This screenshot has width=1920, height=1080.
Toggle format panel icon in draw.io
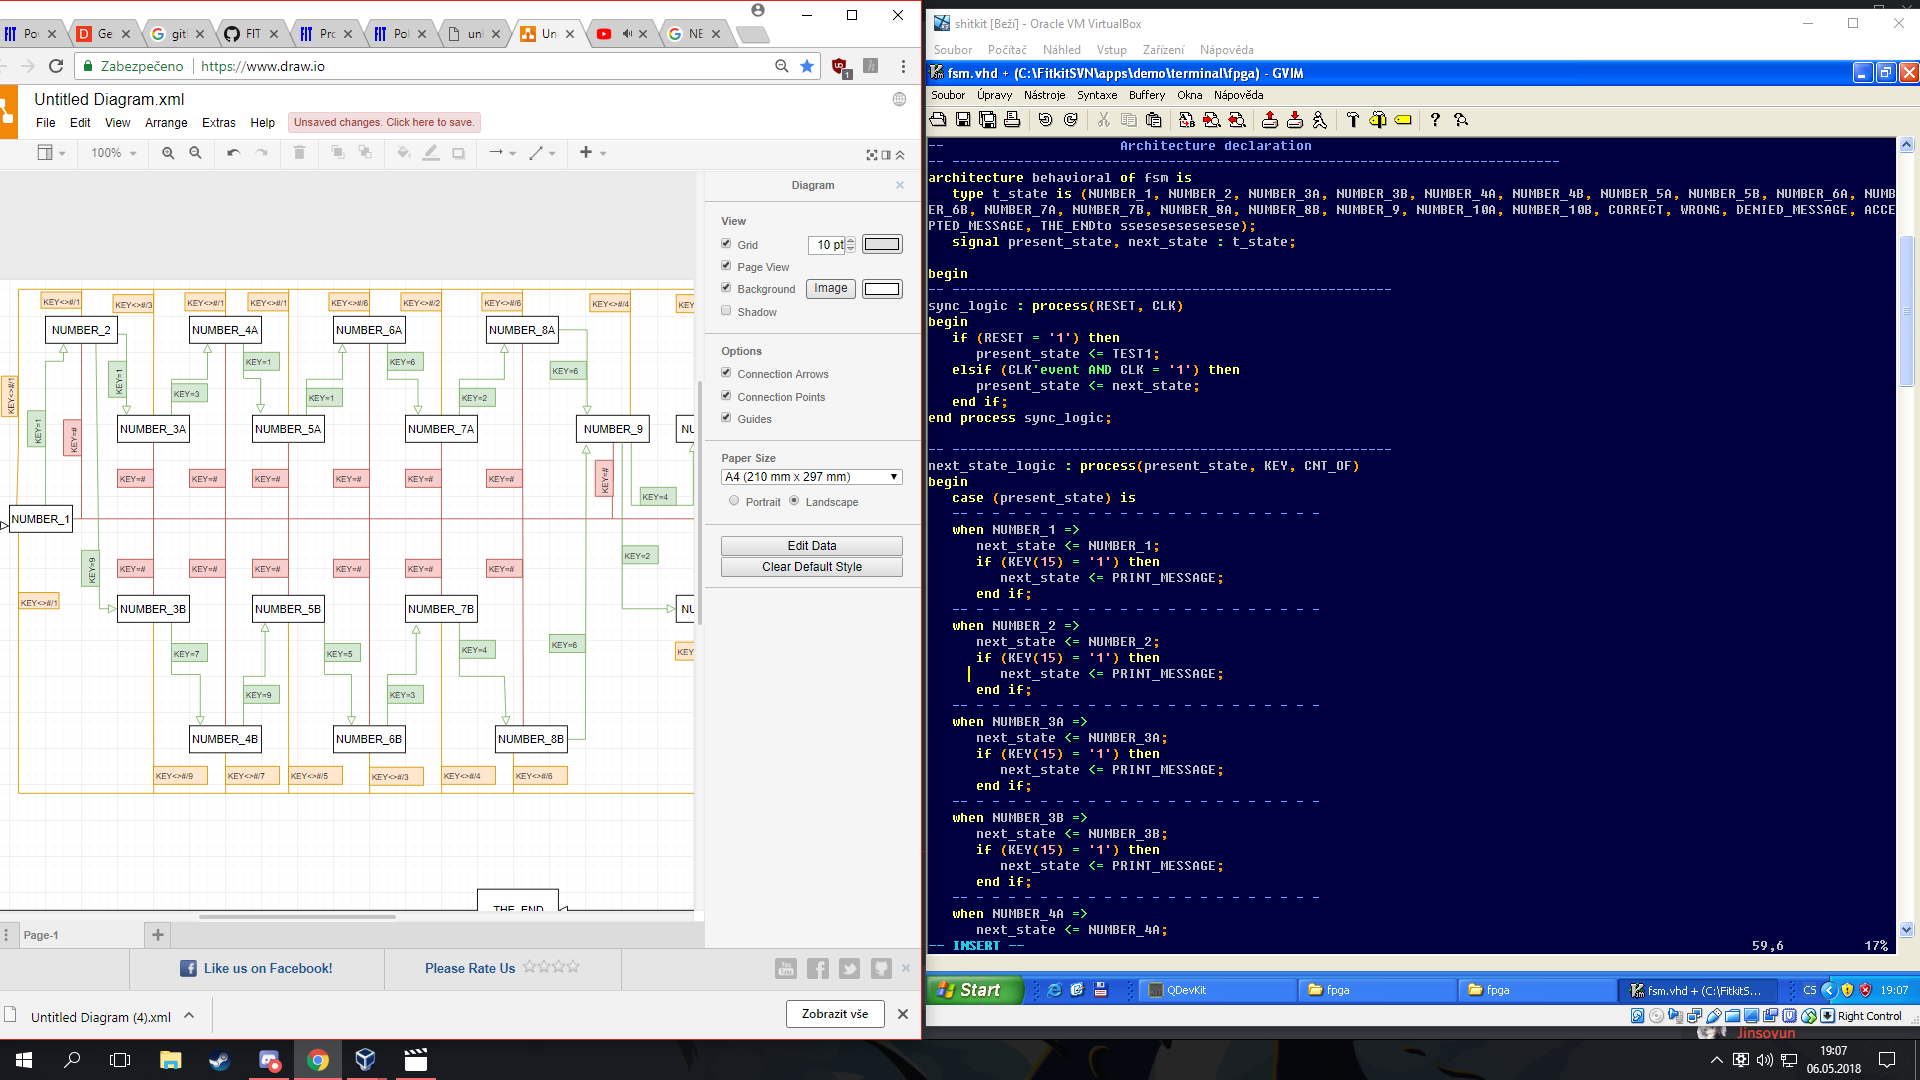pos(886,155)
